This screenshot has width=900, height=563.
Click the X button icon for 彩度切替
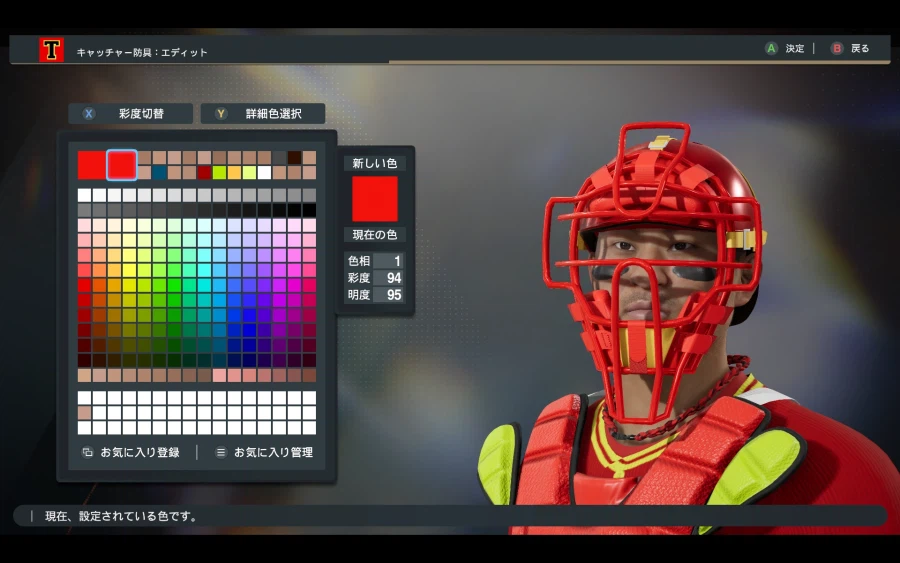(89, 114)
